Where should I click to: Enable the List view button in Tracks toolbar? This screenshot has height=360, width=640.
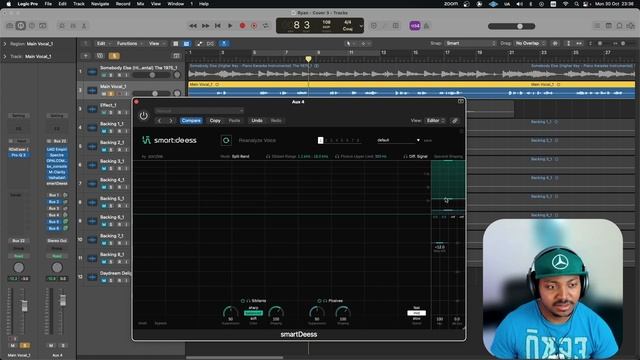[x=176, y=44]
